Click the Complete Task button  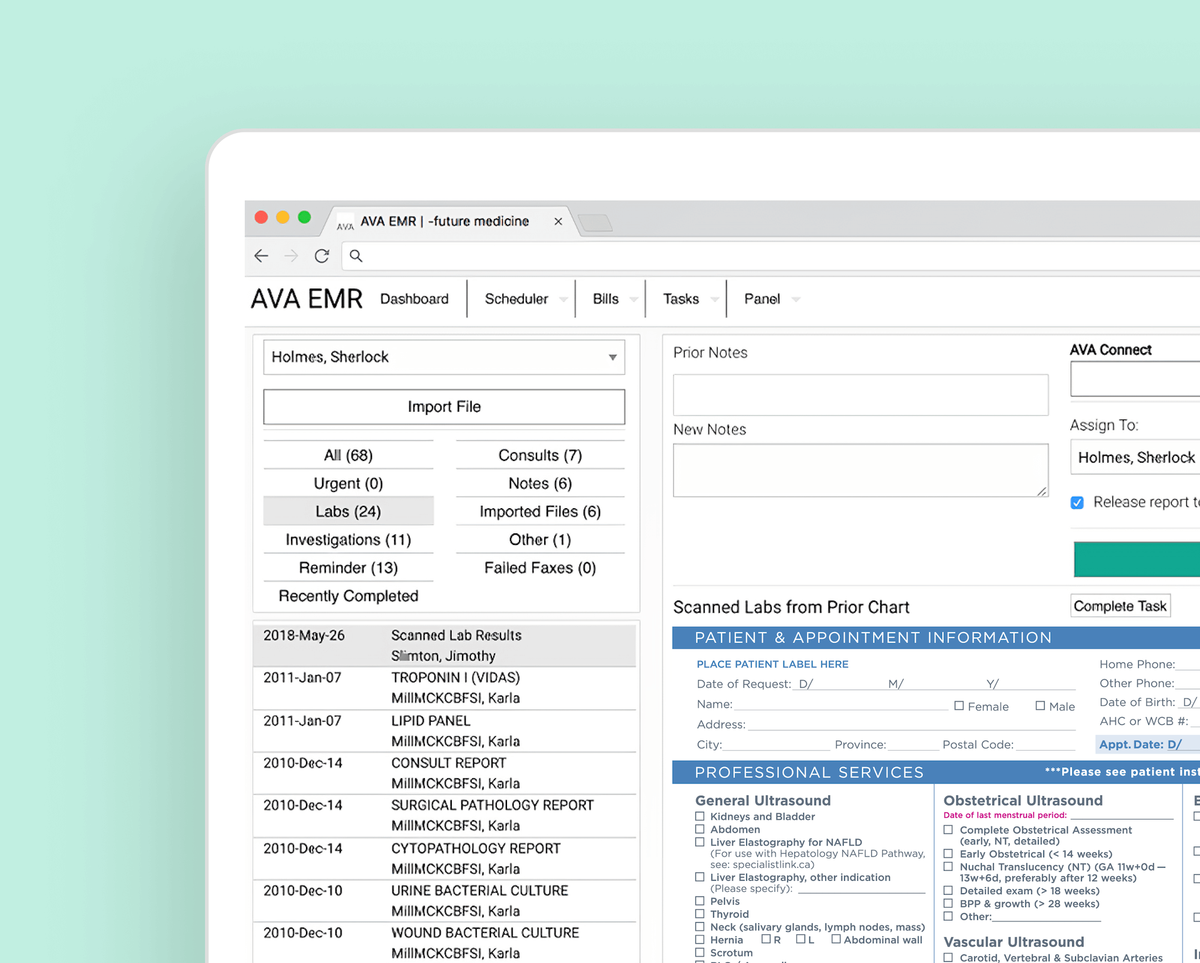[x=1120, y=605]
